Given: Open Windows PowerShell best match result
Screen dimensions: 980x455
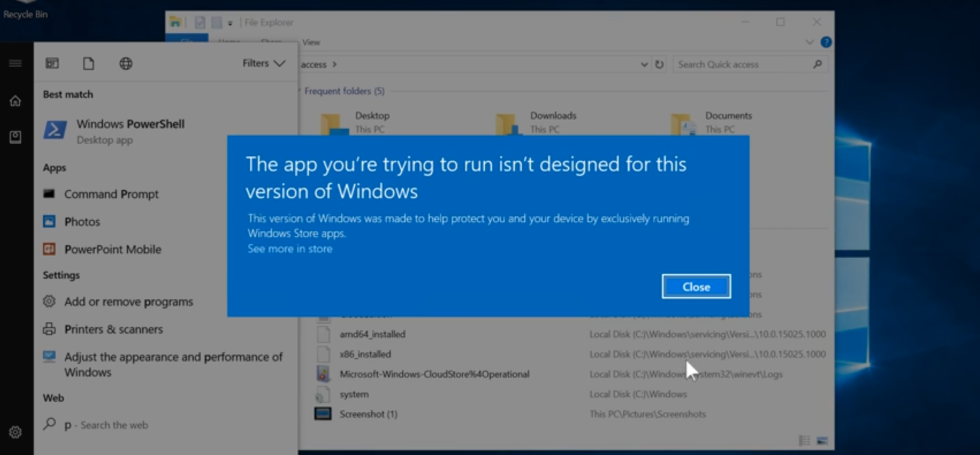Looking at the screenshot, I should tap(130, 131).
